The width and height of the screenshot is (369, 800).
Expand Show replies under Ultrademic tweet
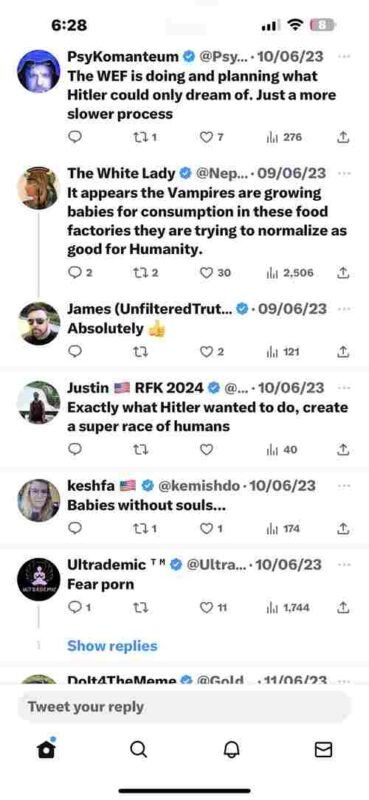point(112,646)
